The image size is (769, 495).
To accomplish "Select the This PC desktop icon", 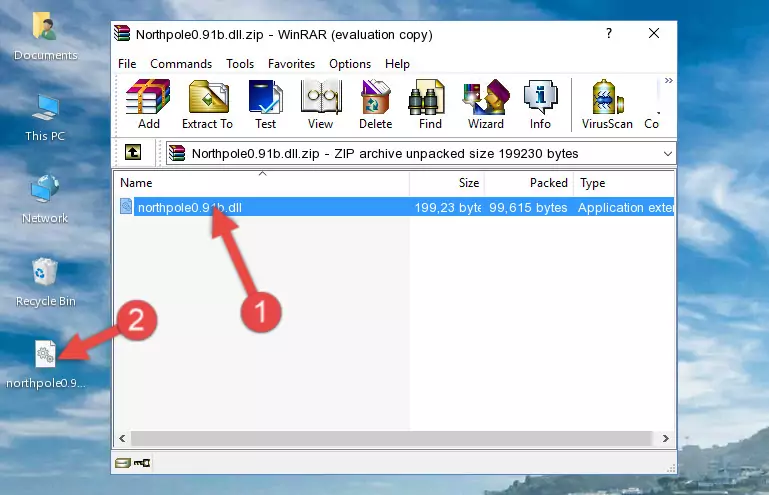I will click(x=45, y=118).
